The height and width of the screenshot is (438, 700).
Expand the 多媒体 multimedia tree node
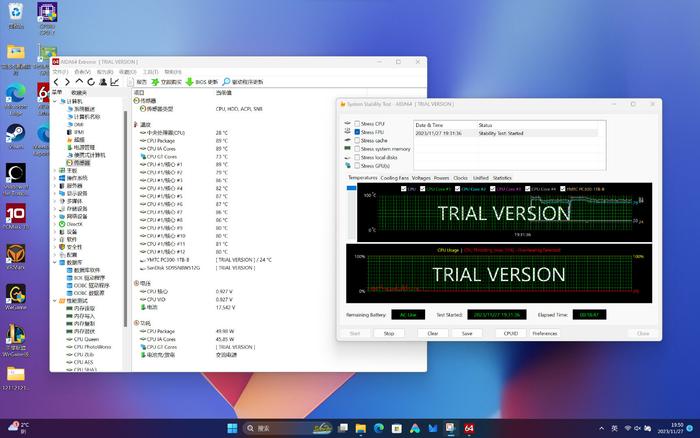(x=55, y=201)
